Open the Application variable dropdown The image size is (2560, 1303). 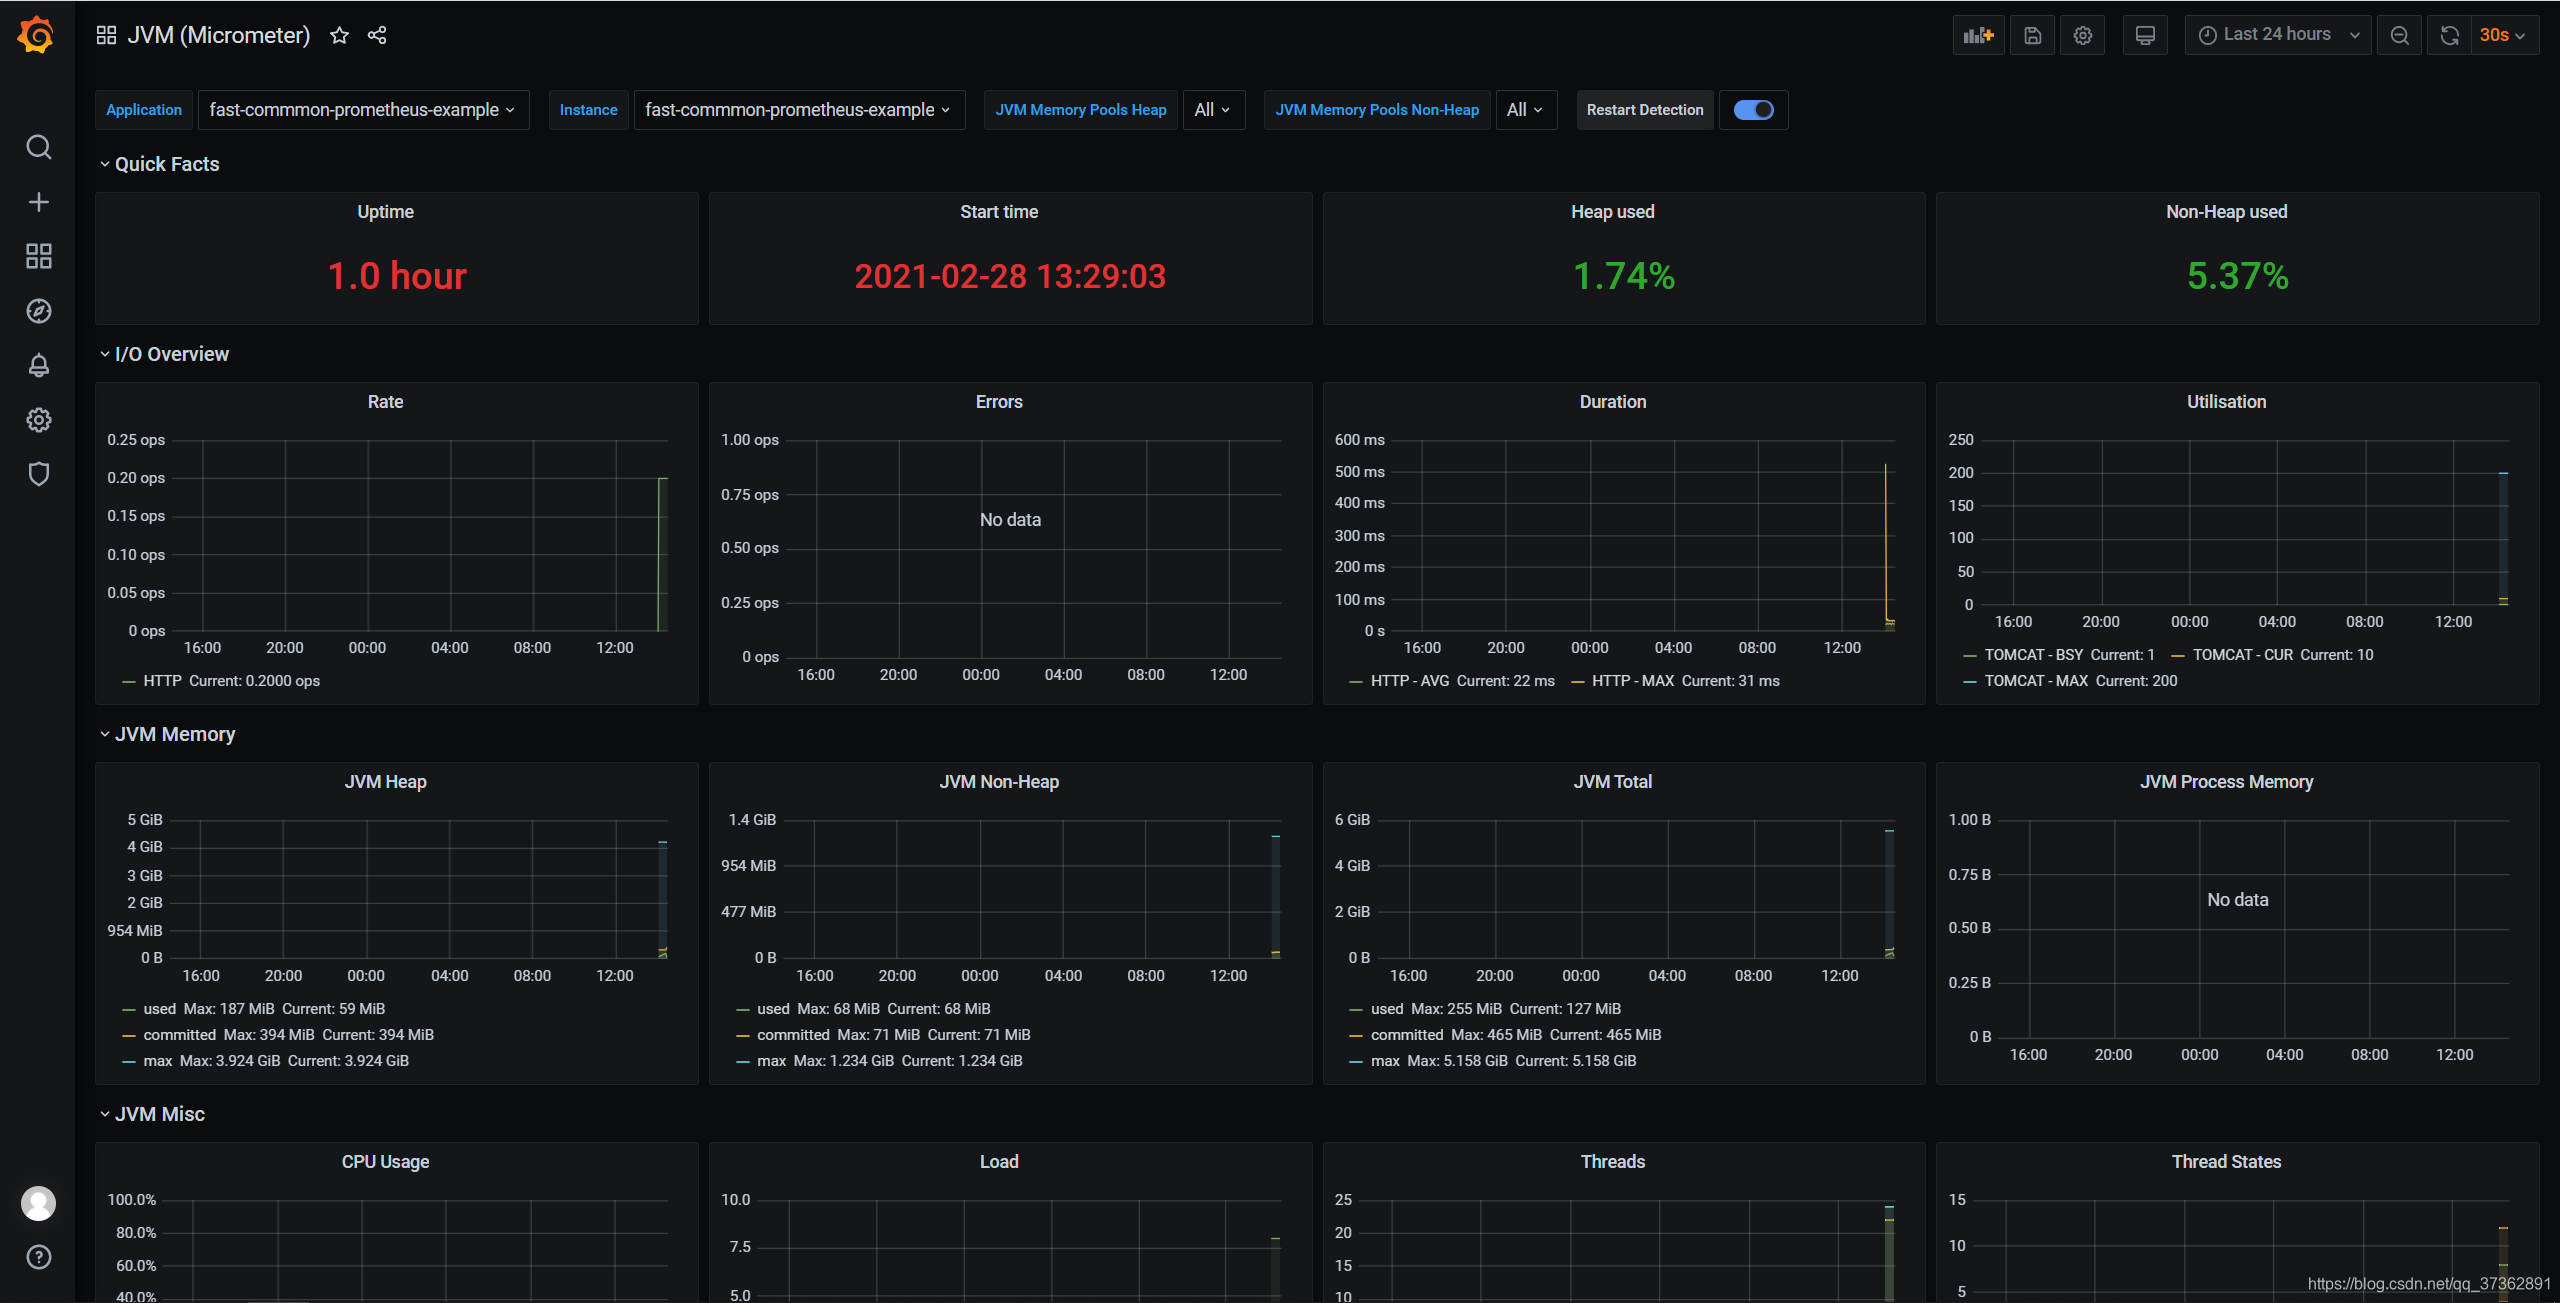[363, 110]
